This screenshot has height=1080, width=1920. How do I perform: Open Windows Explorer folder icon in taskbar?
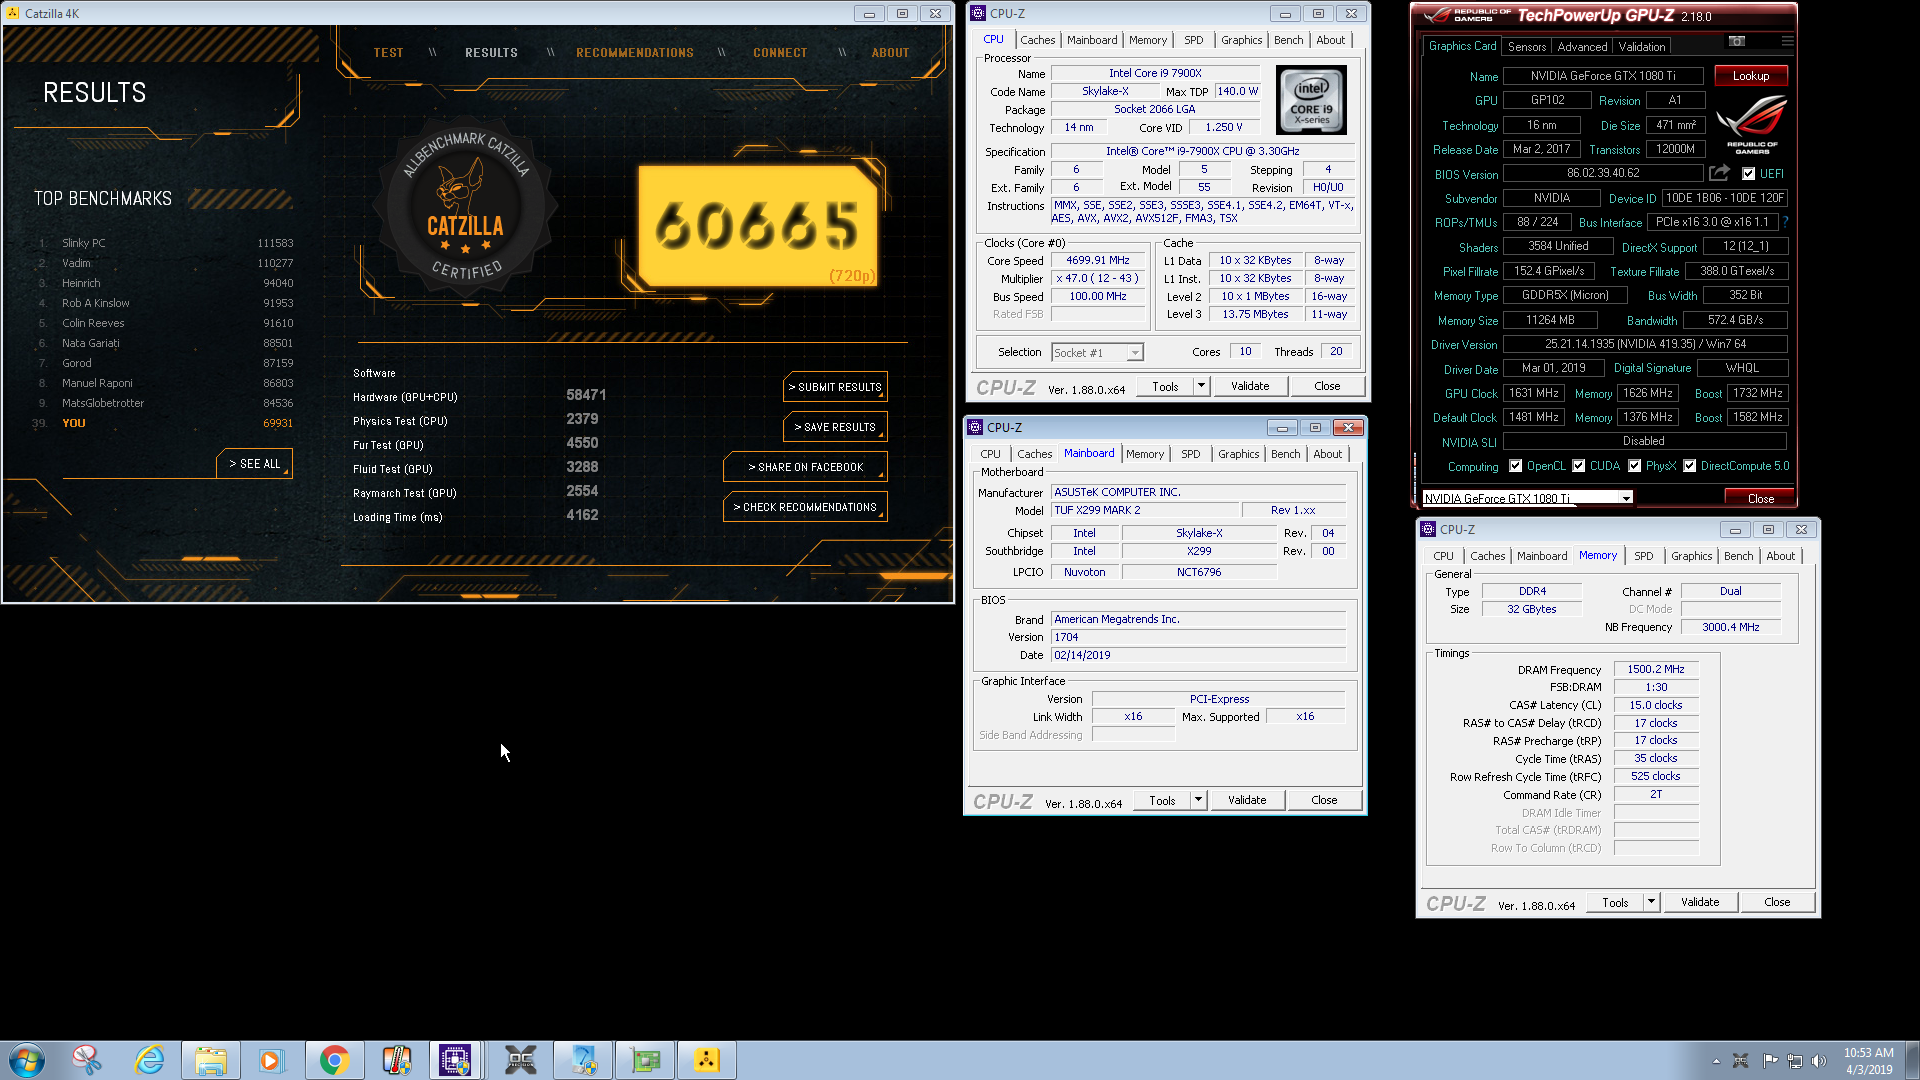211,1060
